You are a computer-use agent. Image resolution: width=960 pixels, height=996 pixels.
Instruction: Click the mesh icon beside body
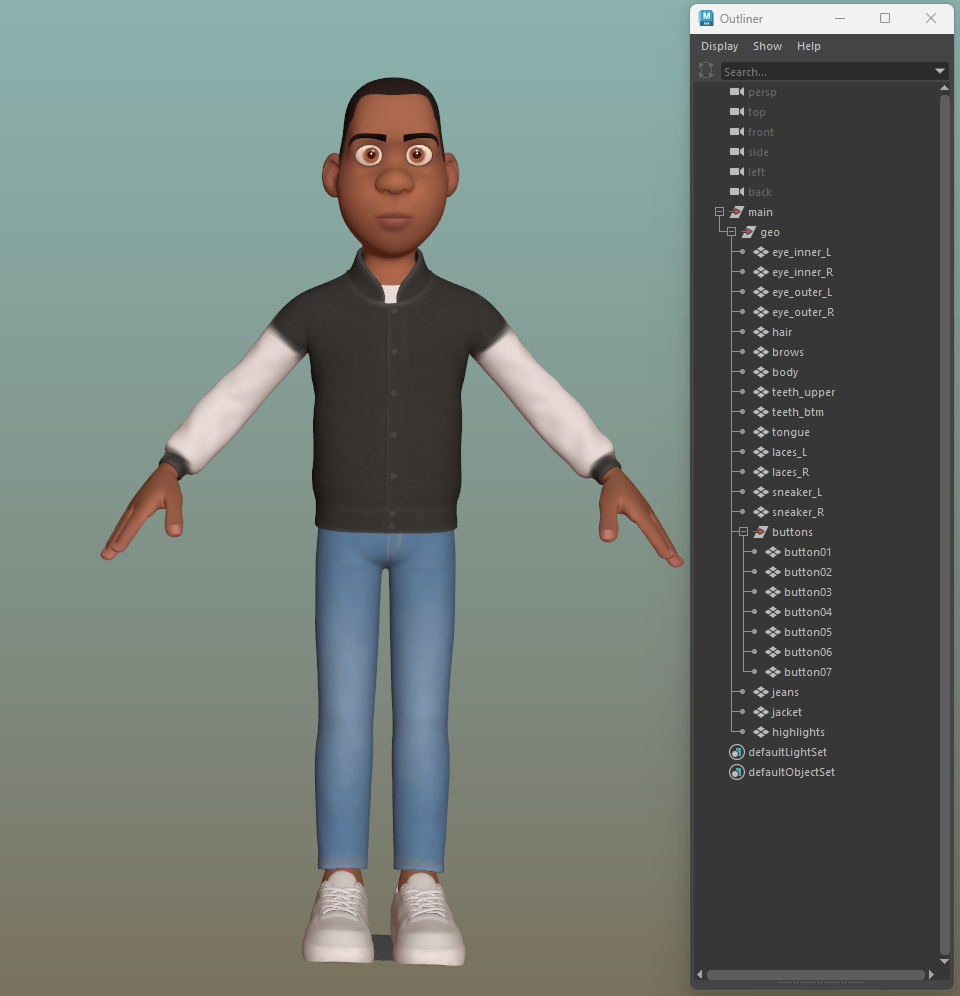tap(761, 372)
